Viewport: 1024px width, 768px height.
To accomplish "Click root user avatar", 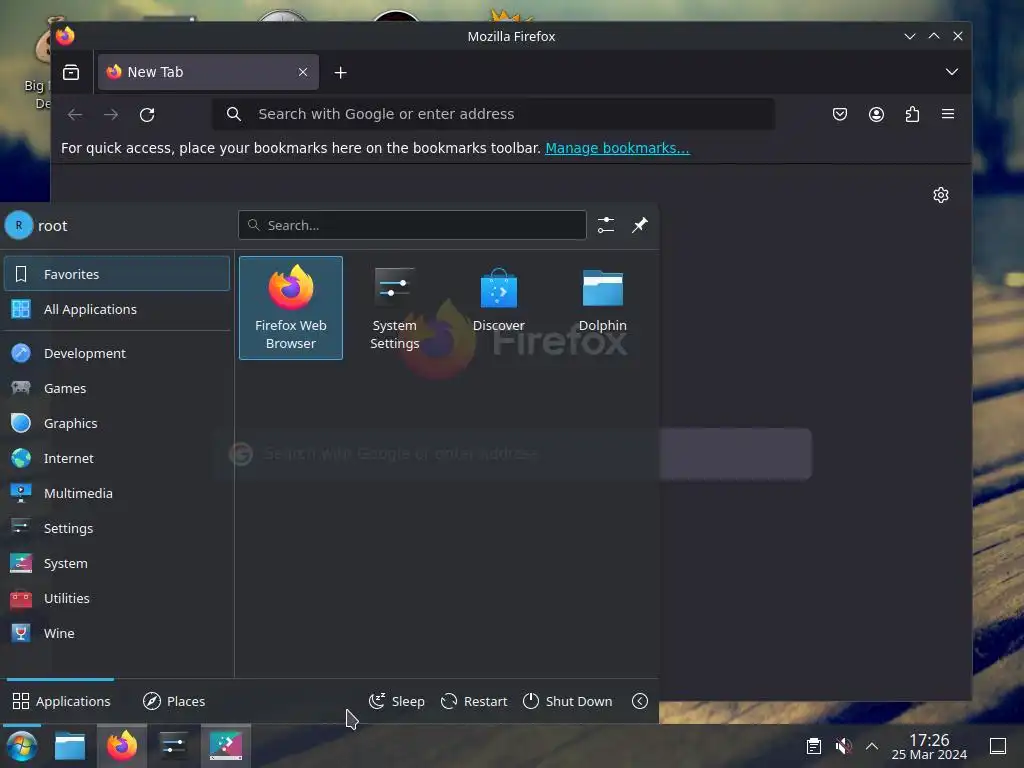I will [x=19, y=225].
